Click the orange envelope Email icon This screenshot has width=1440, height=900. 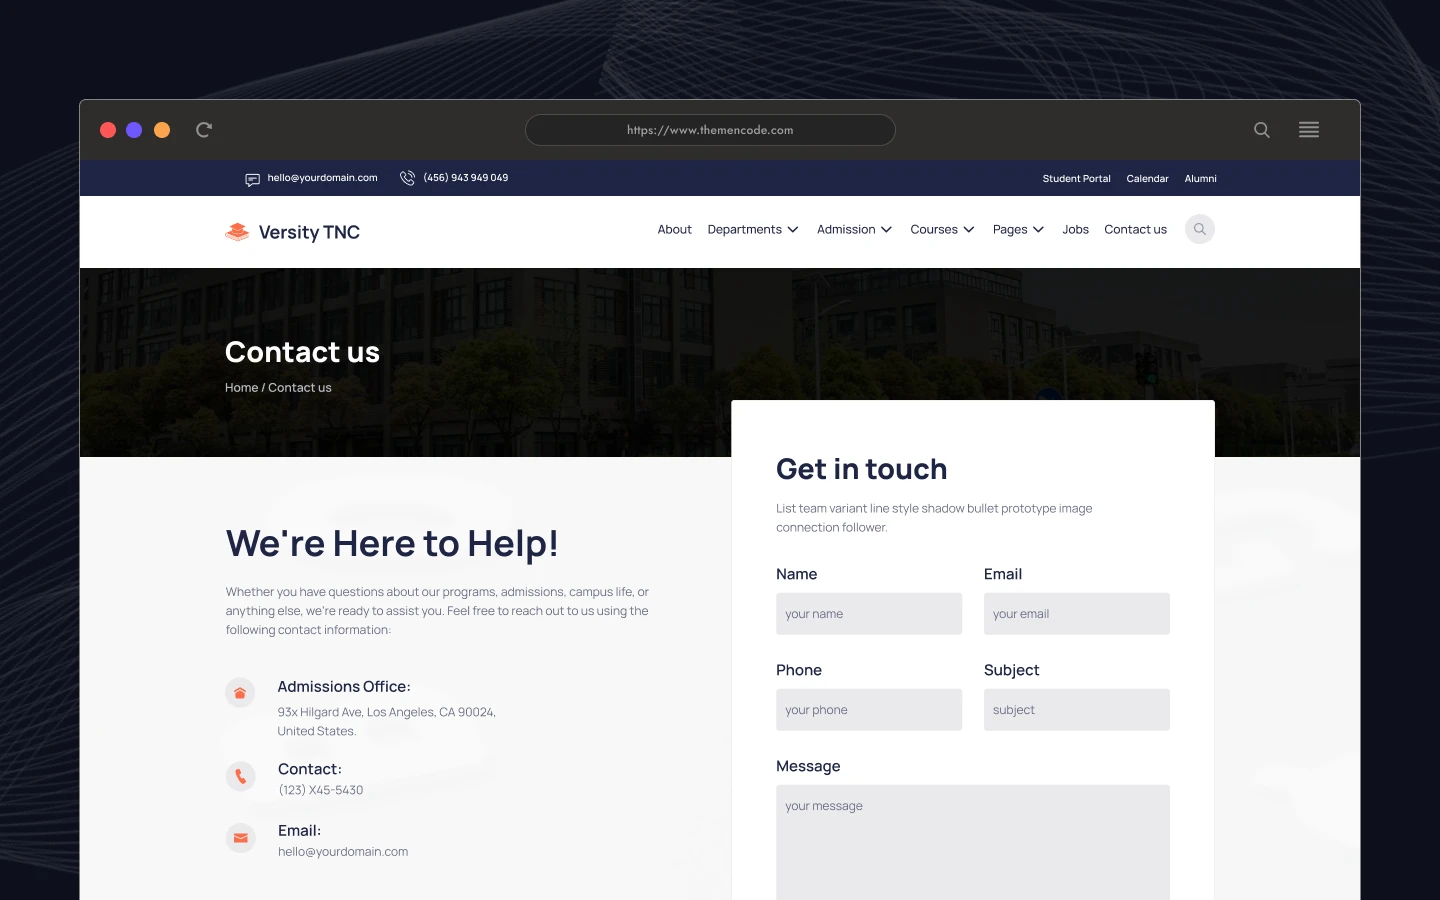(x=240, y=838)
